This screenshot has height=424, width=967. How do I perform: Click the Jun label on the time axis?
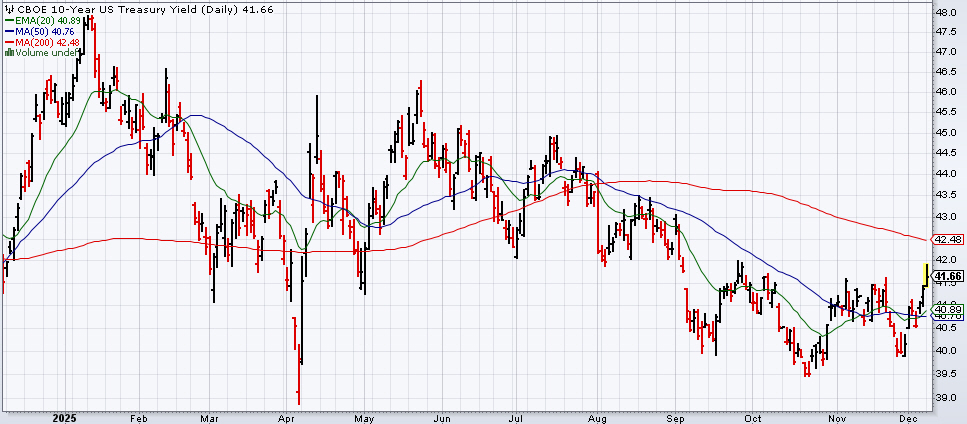tap(442, 418)
